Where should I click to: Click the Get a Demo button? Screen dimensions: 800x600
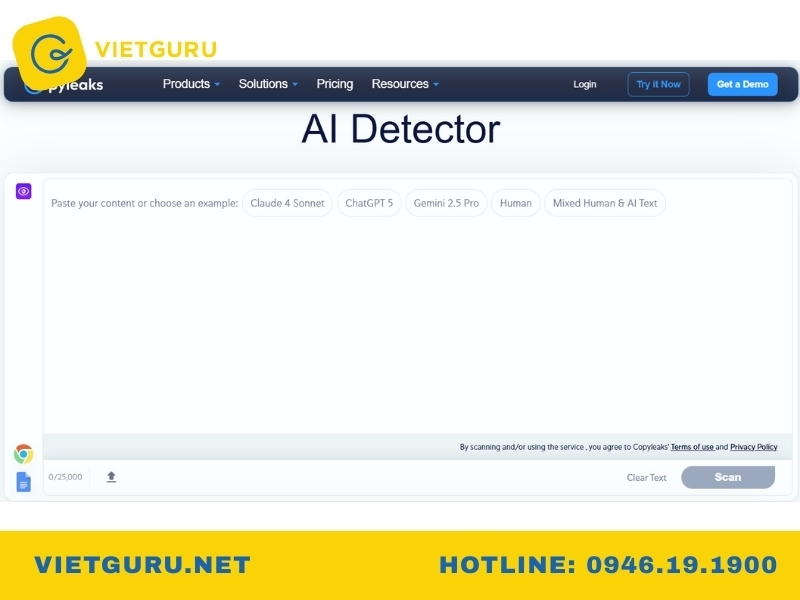coord(742,84)
